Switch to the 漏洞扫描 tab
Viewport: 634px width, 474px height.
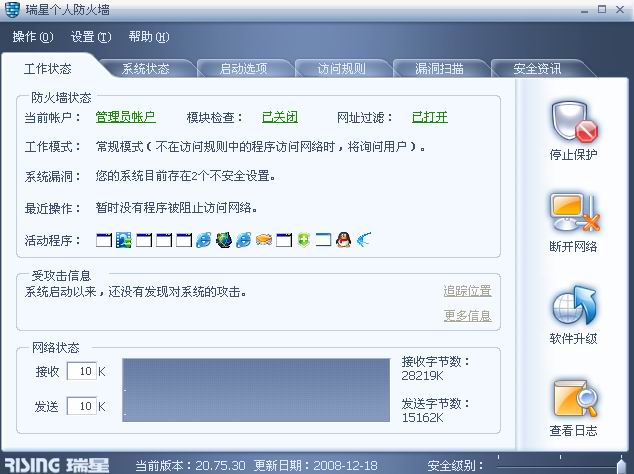[x=439, y=68]
